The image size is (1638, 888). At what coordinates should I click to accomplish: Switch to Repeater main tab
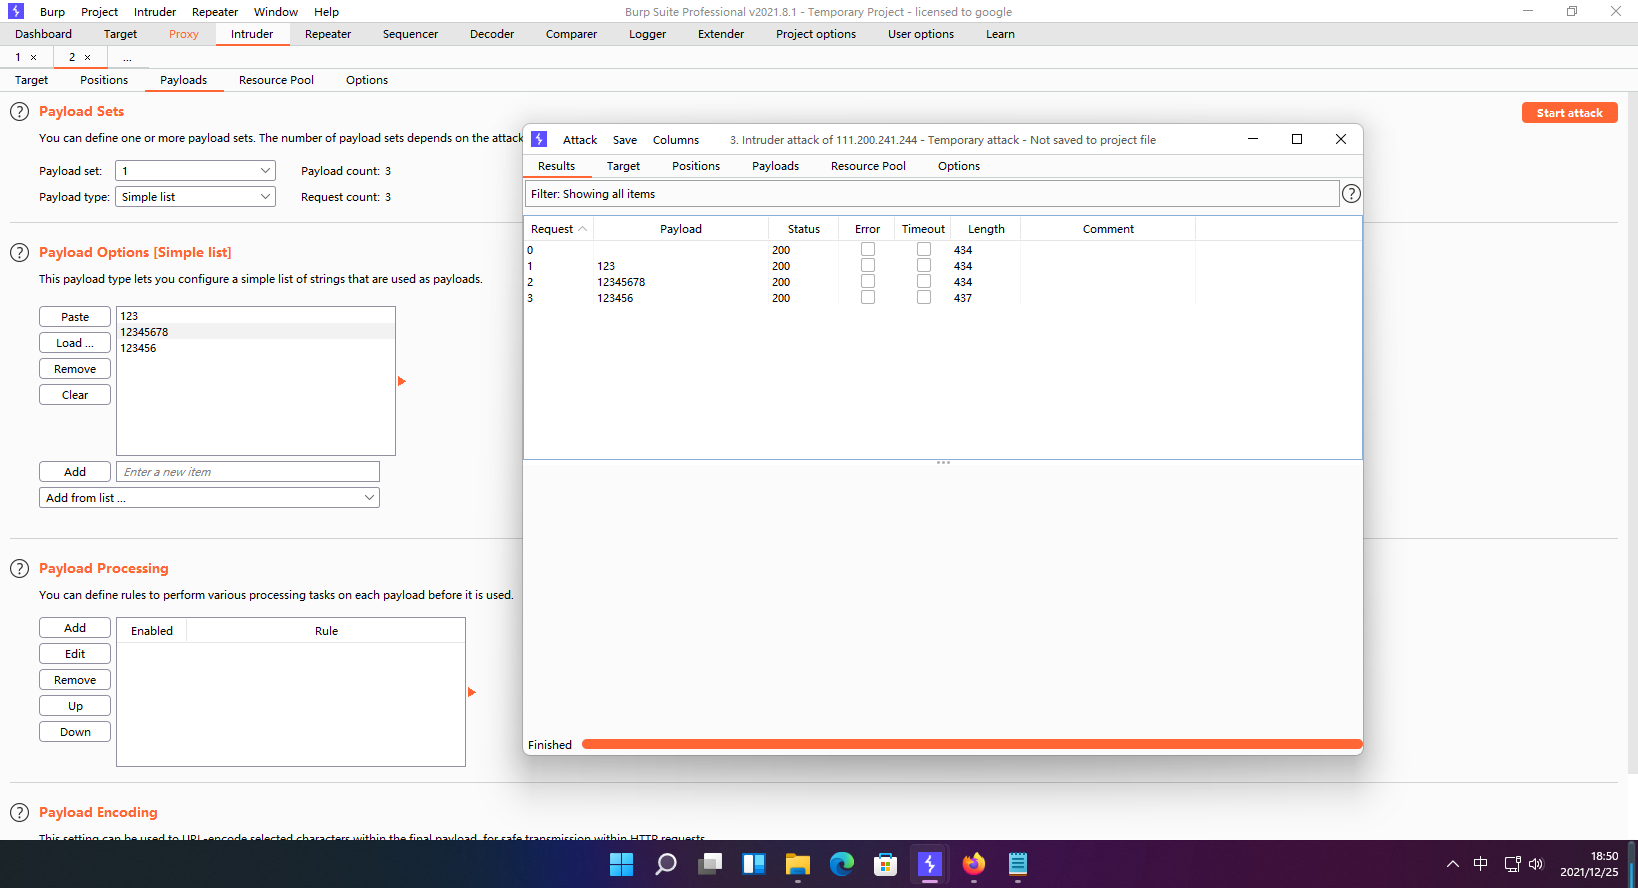[328, 34]
